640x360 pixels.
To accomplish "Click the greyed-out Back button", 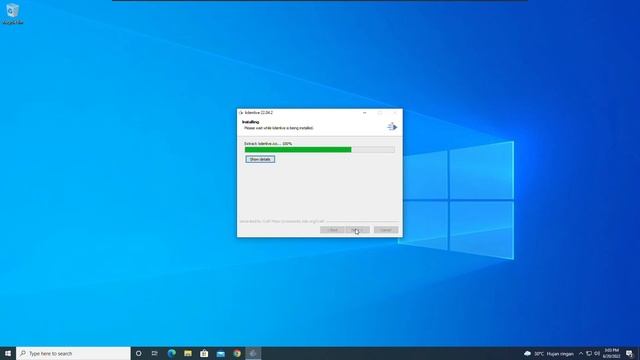I will coord(332,230).
